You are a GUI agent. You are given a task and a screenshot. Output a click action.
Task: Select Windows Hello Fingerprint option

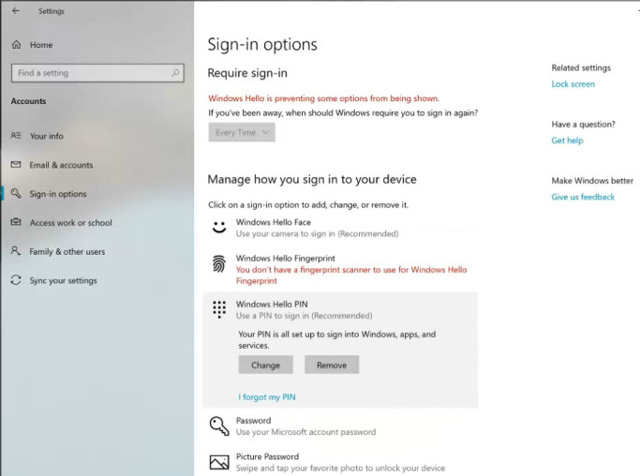tap(340, 269)
